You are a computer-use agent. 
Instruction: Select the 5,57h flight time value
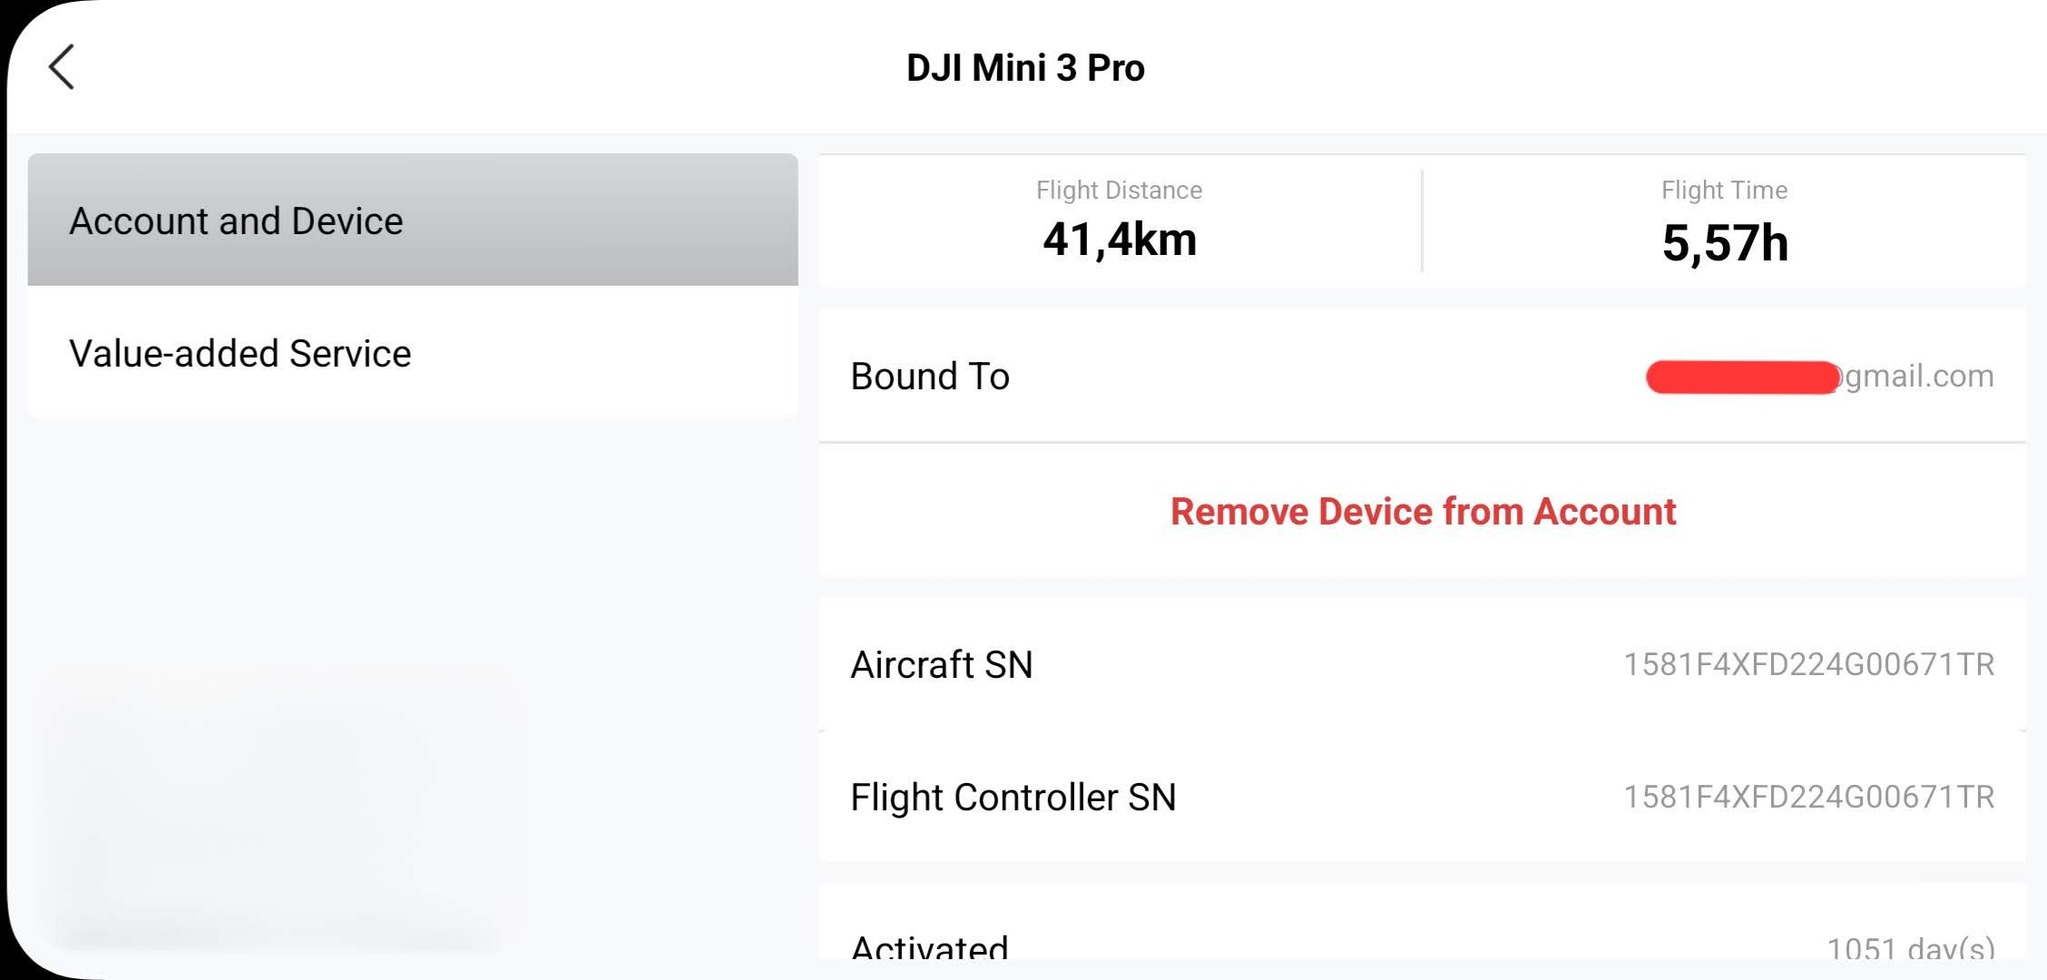1724,243
